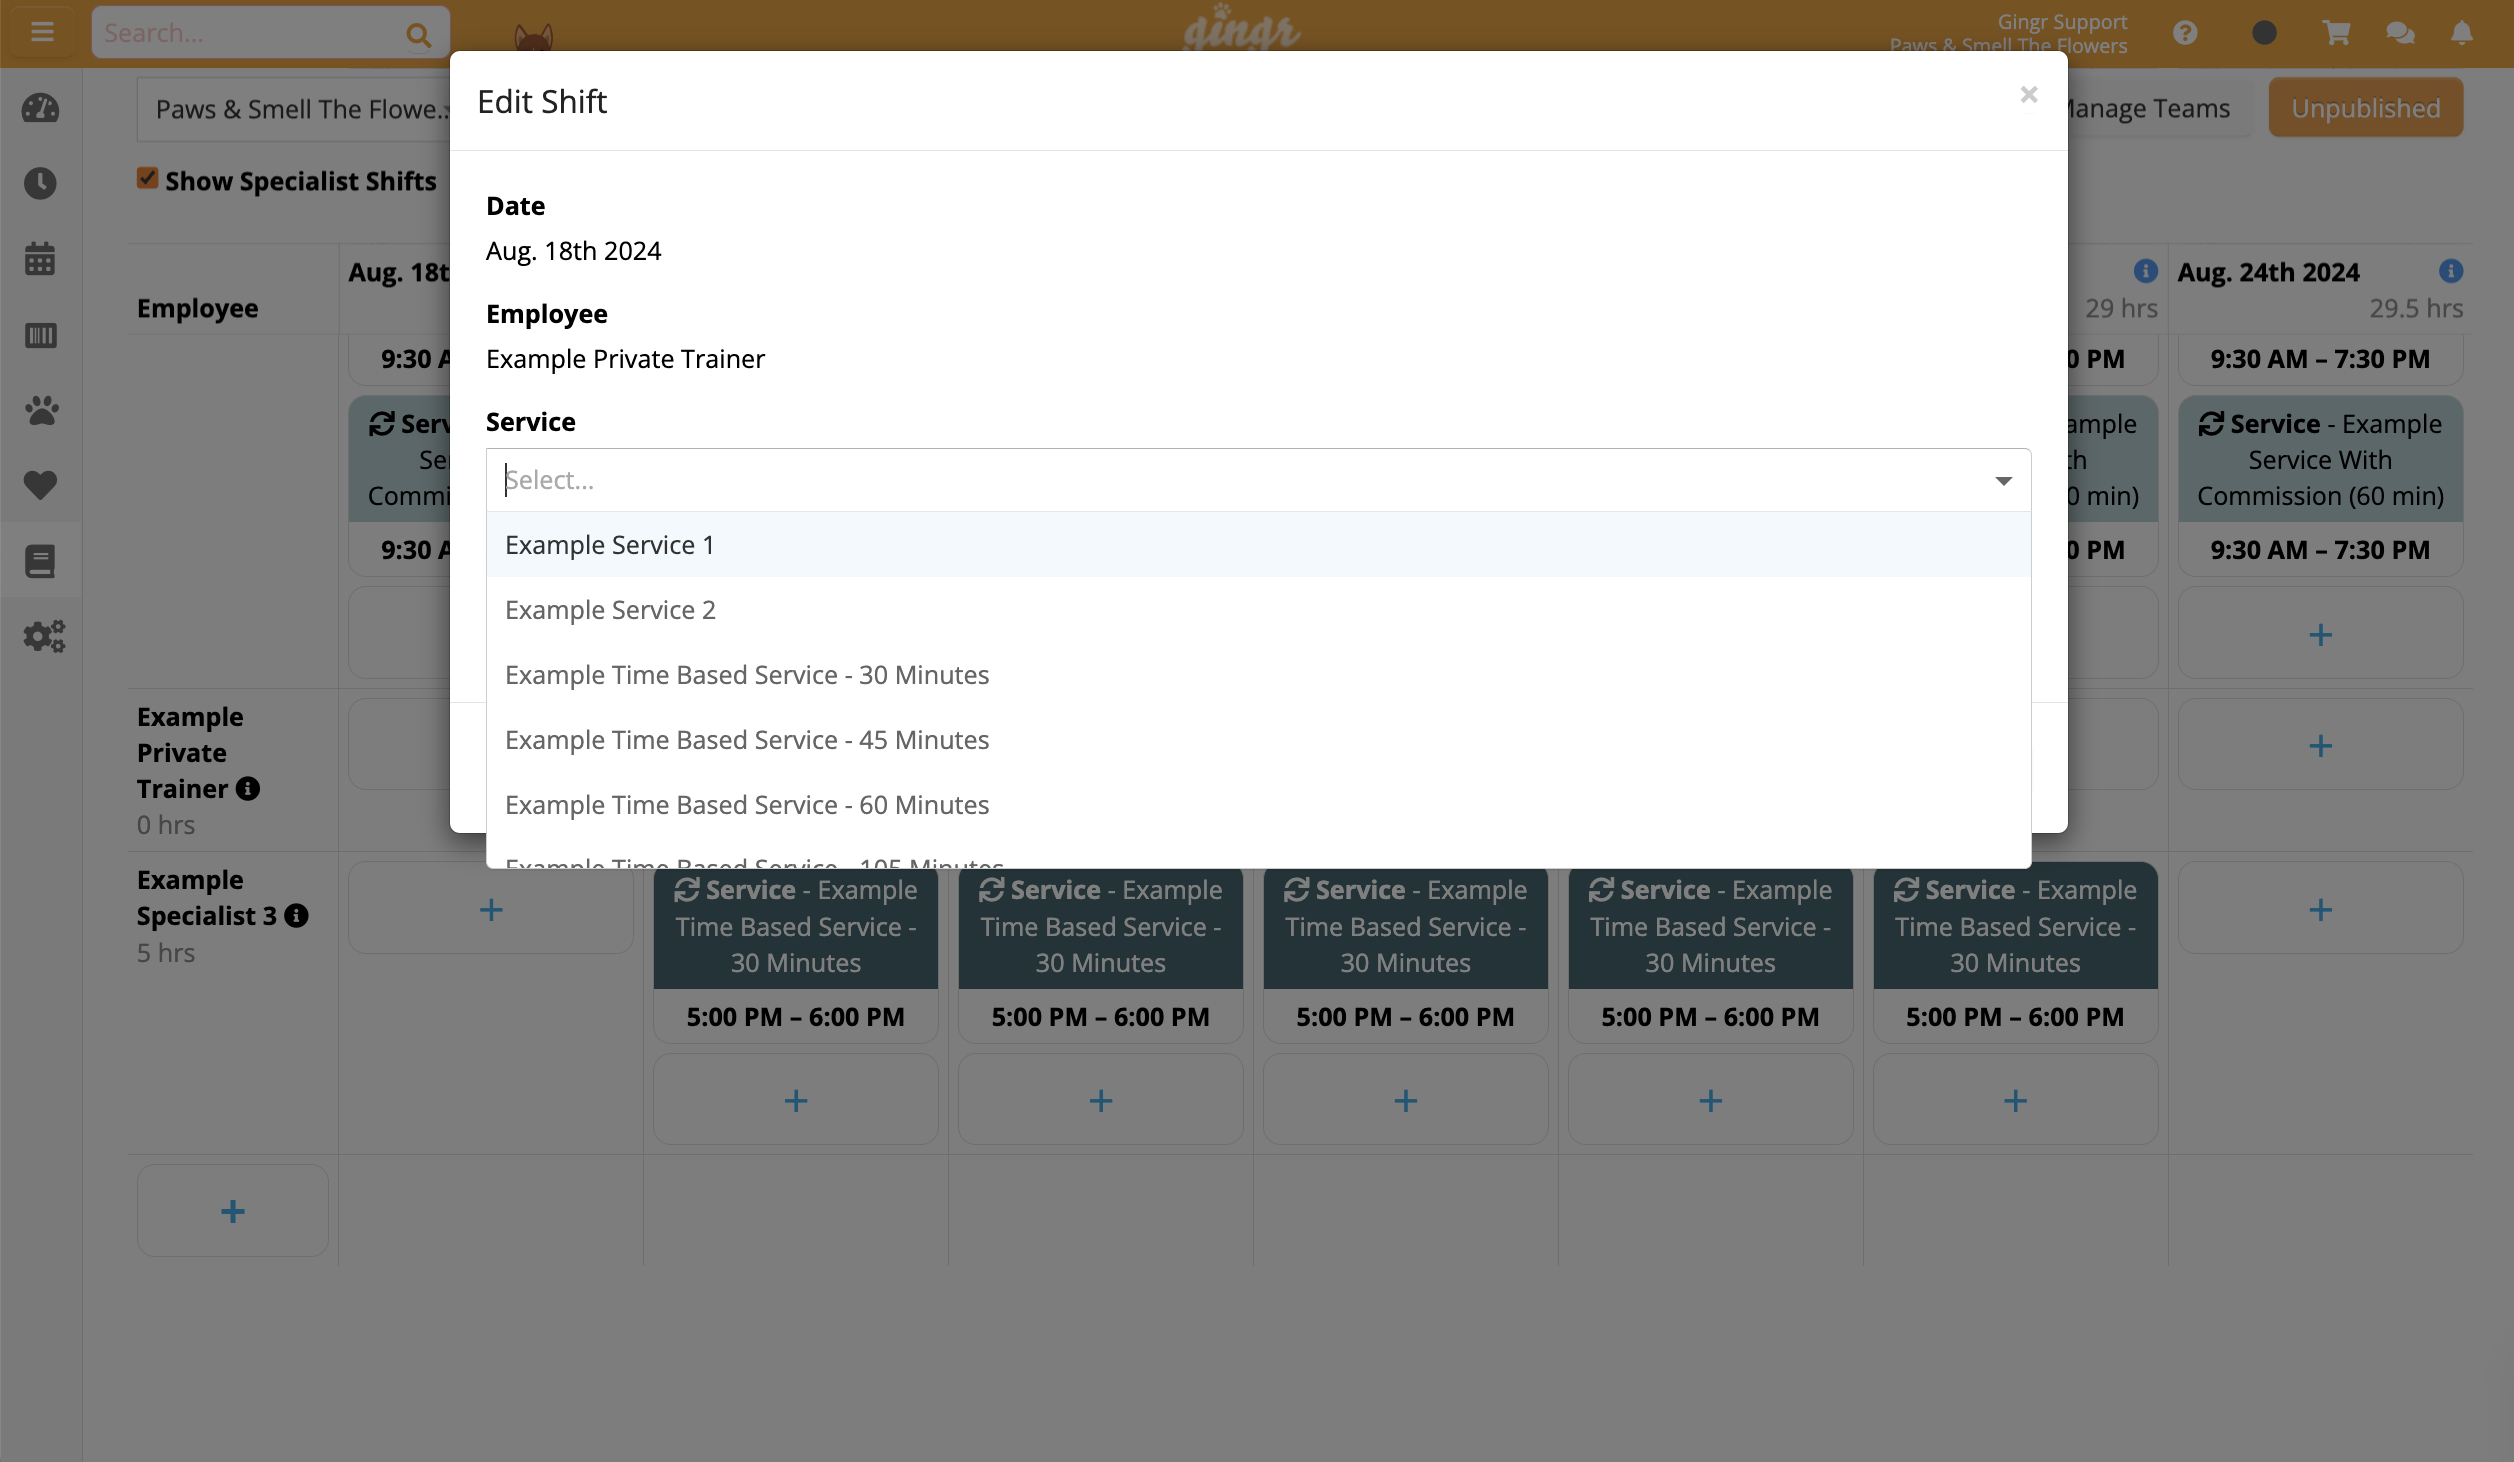Add new employee row plus button
This screenshot has width=2514, height=1462.
point(233,1211)
